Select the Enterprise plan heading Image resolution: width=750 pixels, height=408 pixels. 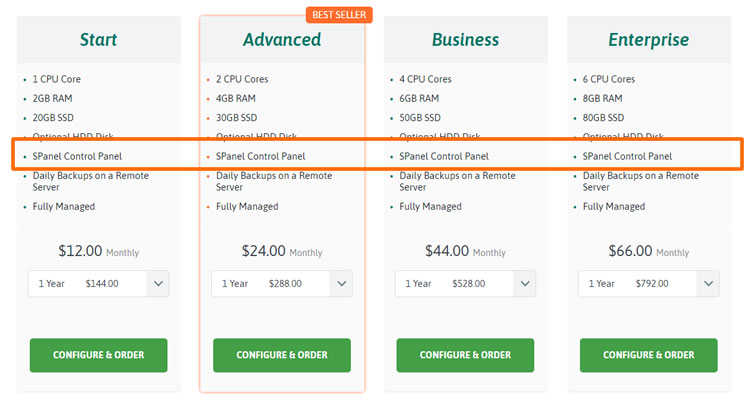click(x=649, y=40)
